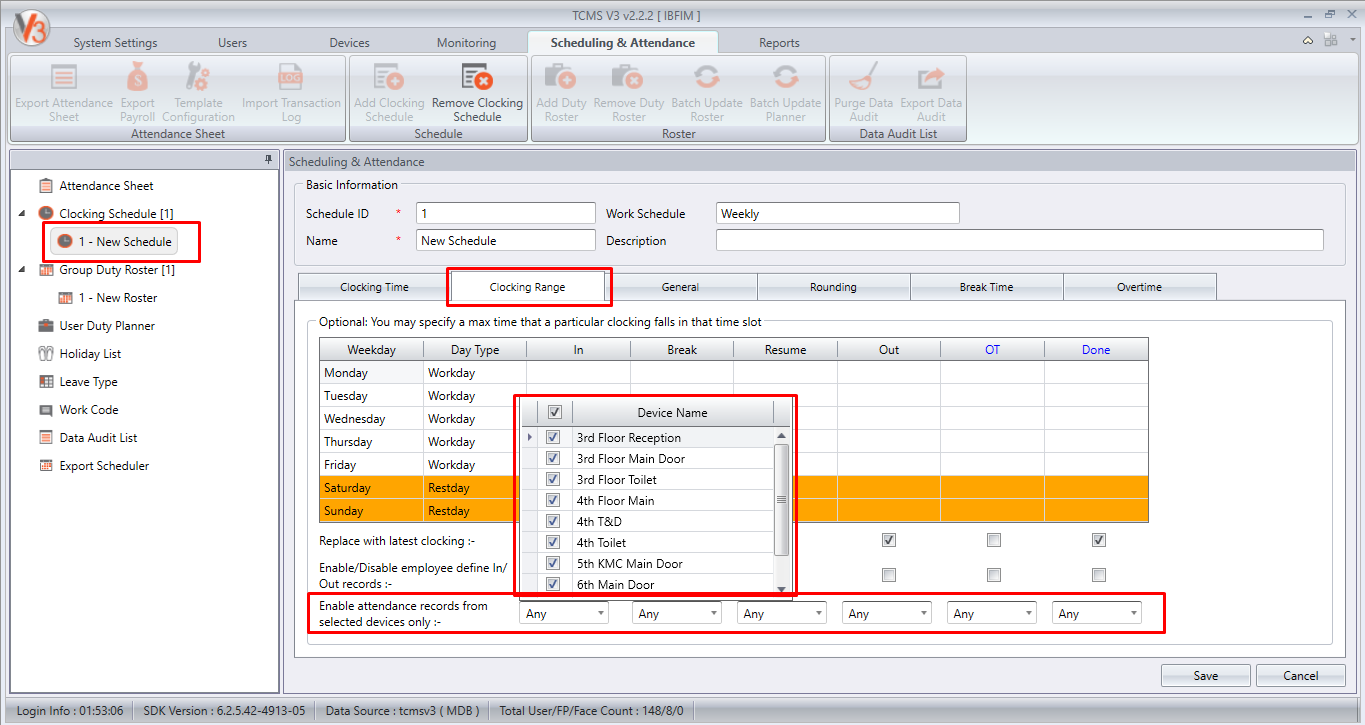This screenshot has height=725, width=1365.
Task: Switch to the System Settings ribbon tab
Action: (x=115, y=43)
